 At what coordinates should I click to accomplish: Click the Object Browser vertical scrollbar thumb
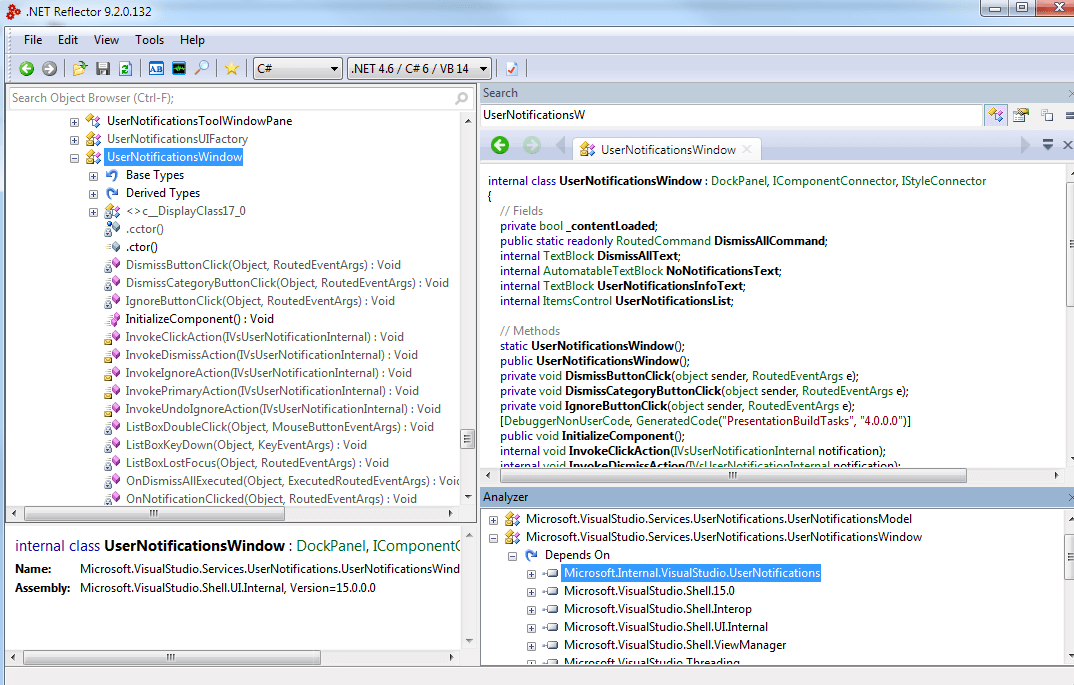pyautogui.click(x=468, y=439)
